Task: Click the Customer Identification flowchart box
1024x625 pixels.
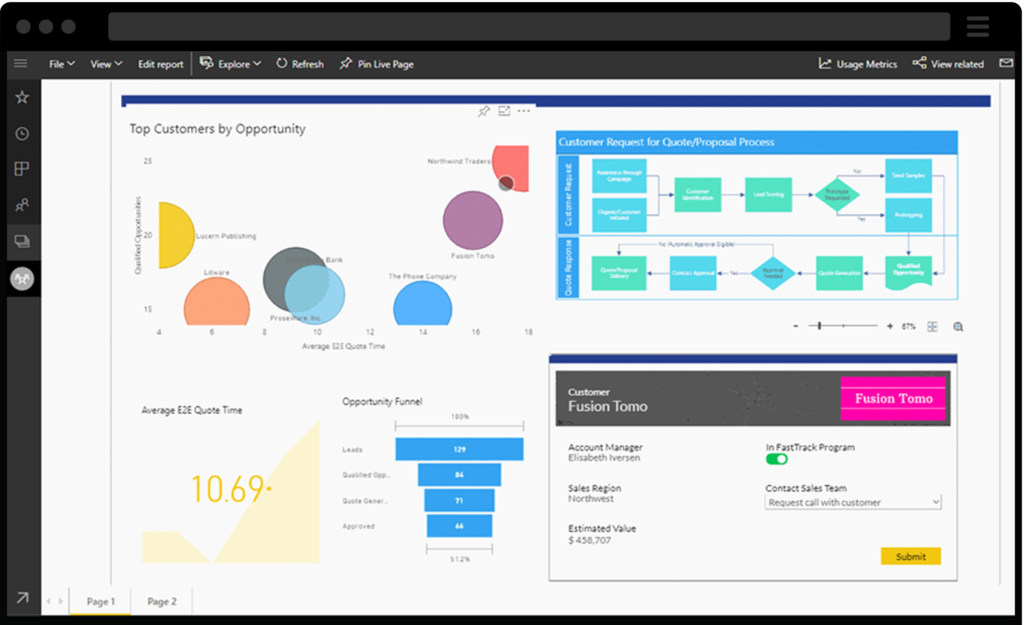Action: pyautogui.click(x=697, y=195)
